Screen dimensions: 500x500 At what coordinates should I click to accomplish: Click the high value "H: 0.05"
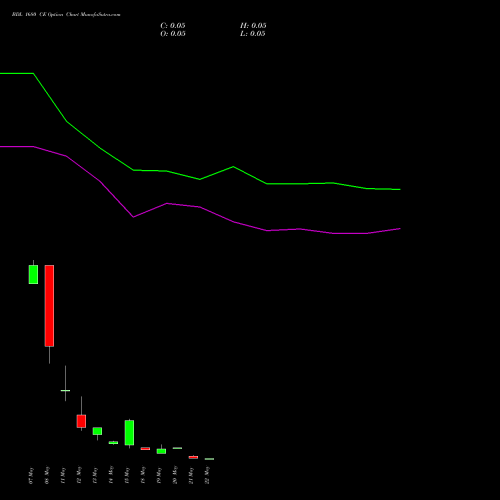click(253, 26)
